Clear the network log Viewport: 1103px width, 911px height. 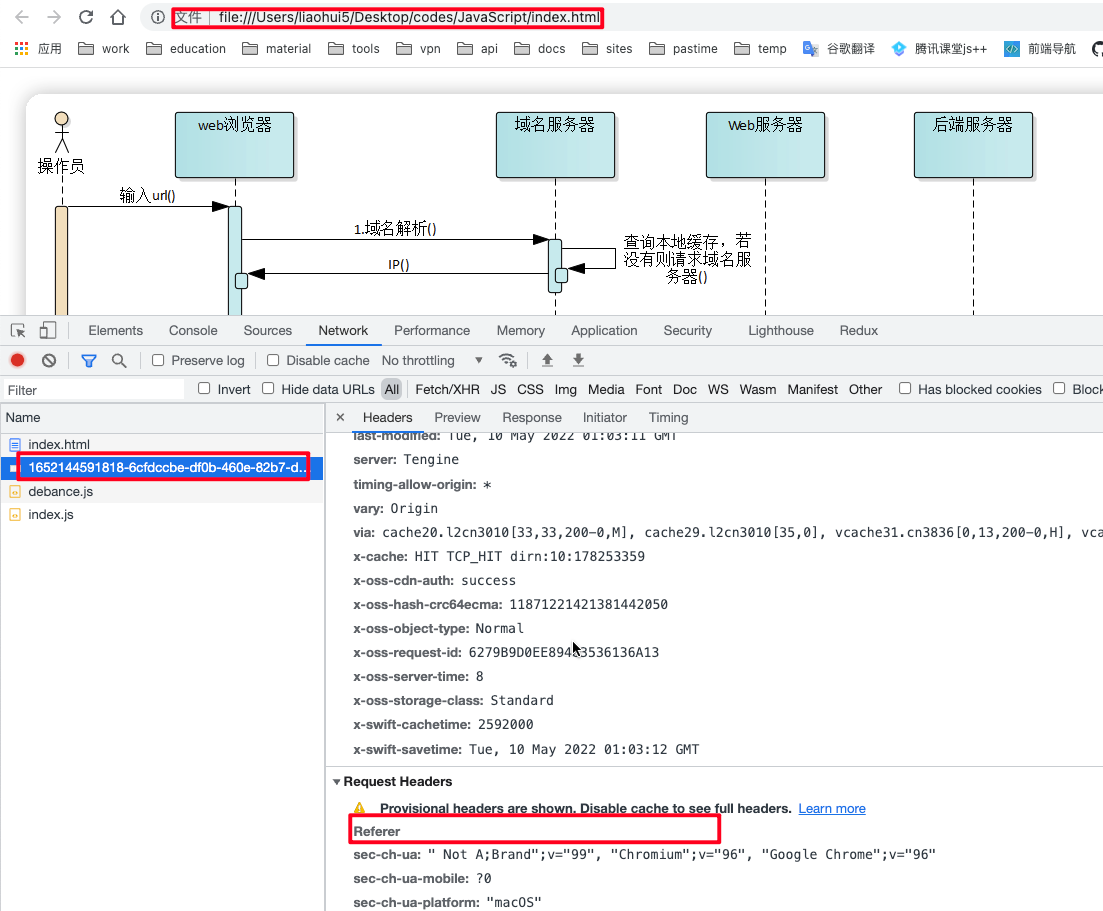point(49,360)
